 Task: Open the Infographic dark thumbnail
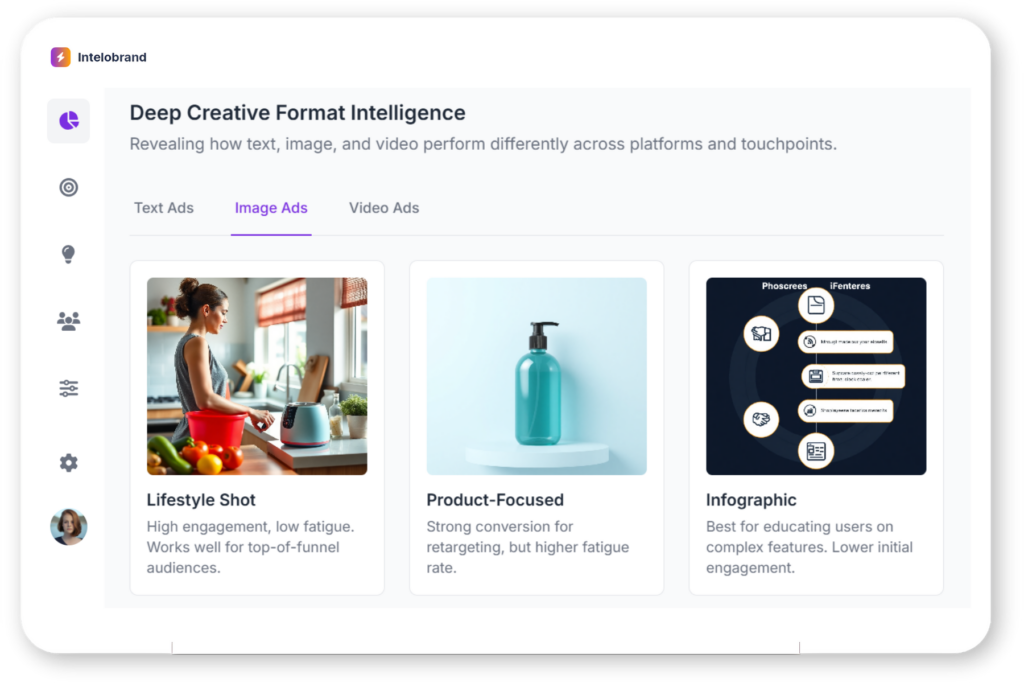pos(816,376)
